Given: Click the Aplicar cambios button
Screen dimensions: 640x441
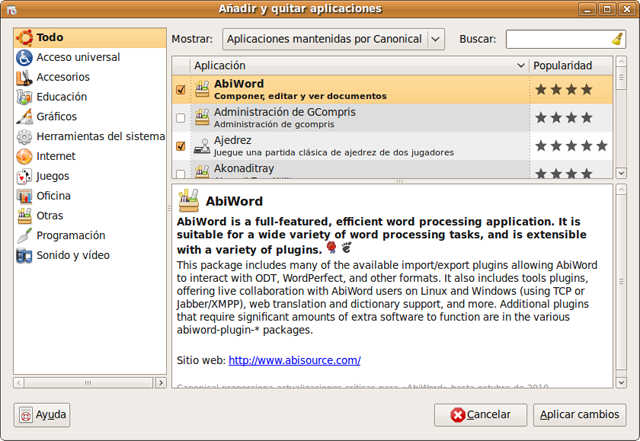Looking at the screenshot, I should pos(579,414).
